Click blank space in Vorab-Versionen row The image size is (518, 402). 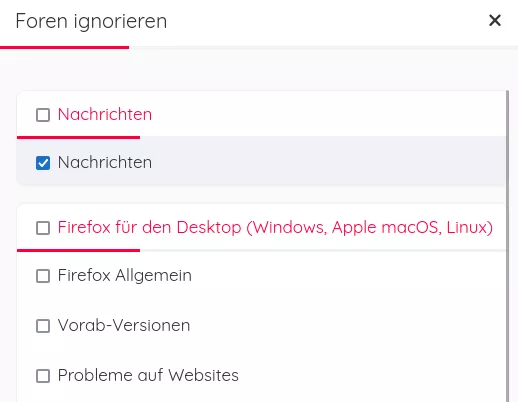(347, 326)
